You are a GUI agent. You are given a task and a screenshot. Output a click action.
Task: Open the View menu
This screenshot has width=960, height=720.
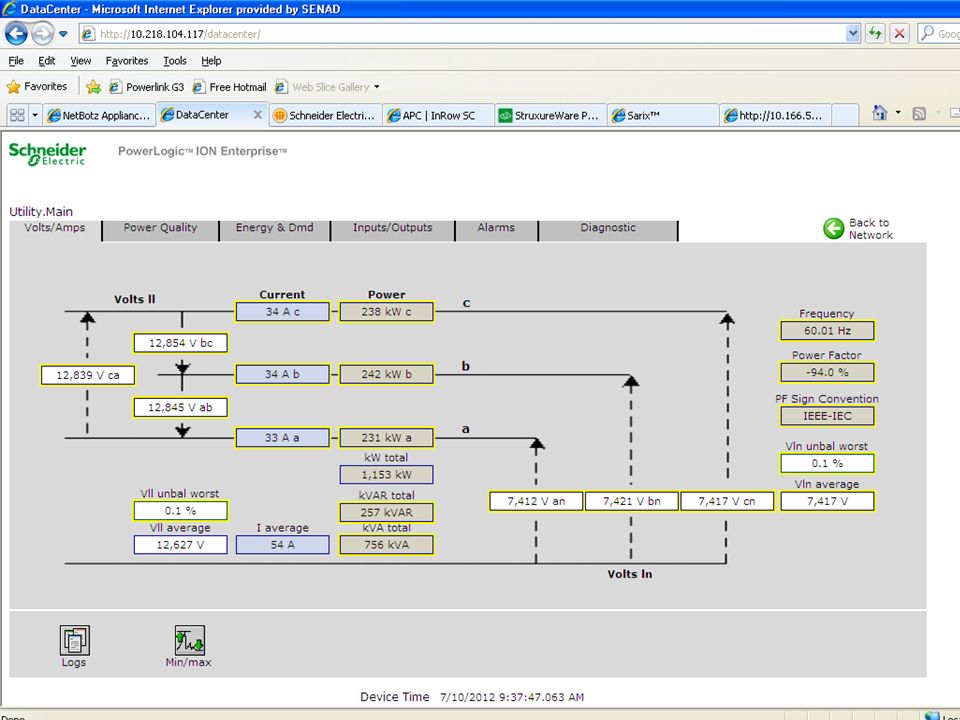coord(80,61)
